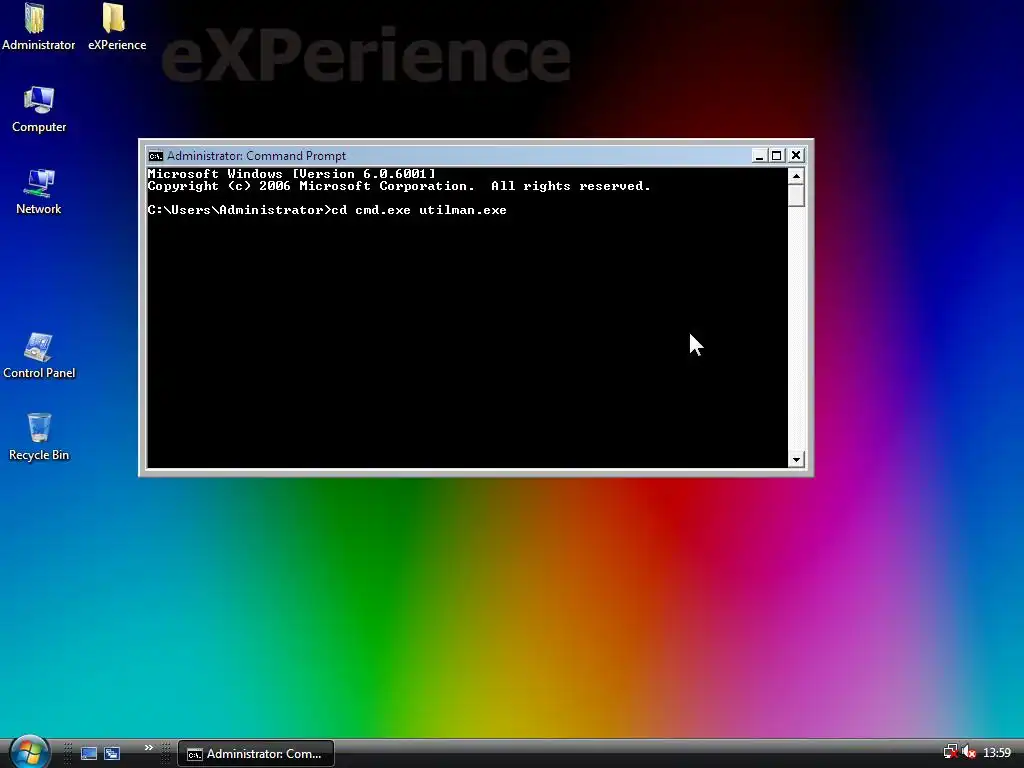The image size is (1024, 768).
Task: Expand quick launch overflow chevron
Action: (149, 748)
